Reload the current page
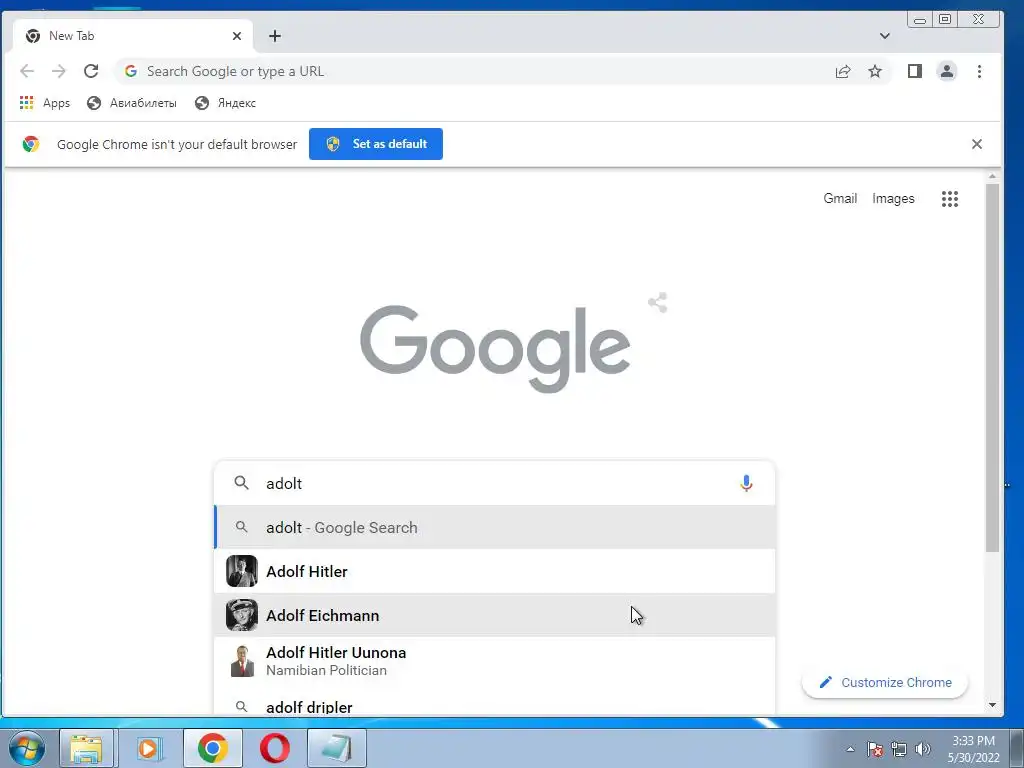The width and height of the screenshot is (1024, 768). click(x=91, y=71)
